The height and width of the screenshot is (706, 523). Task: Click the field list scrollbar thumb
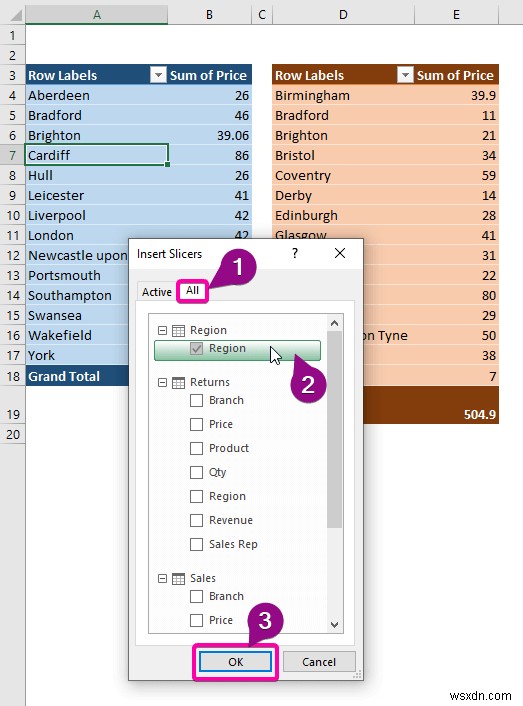[x=334, y=429]
